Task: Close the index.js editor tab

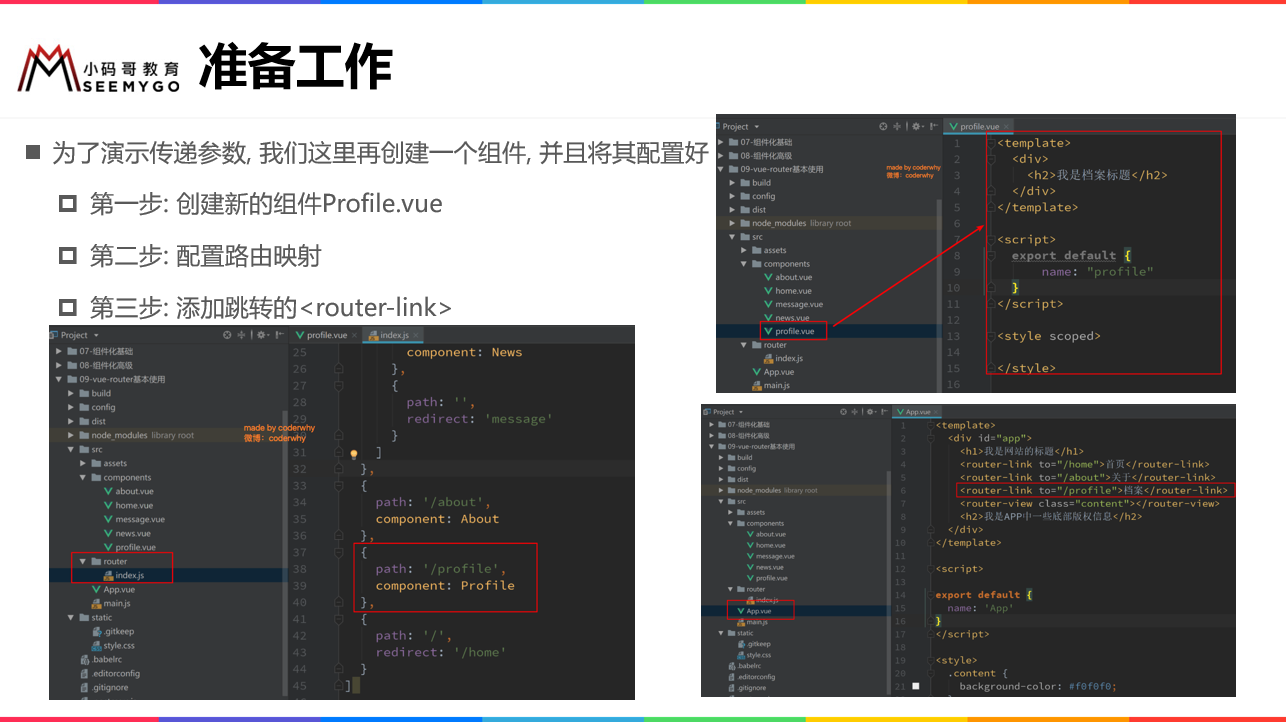Action: [x=416, y=335]
